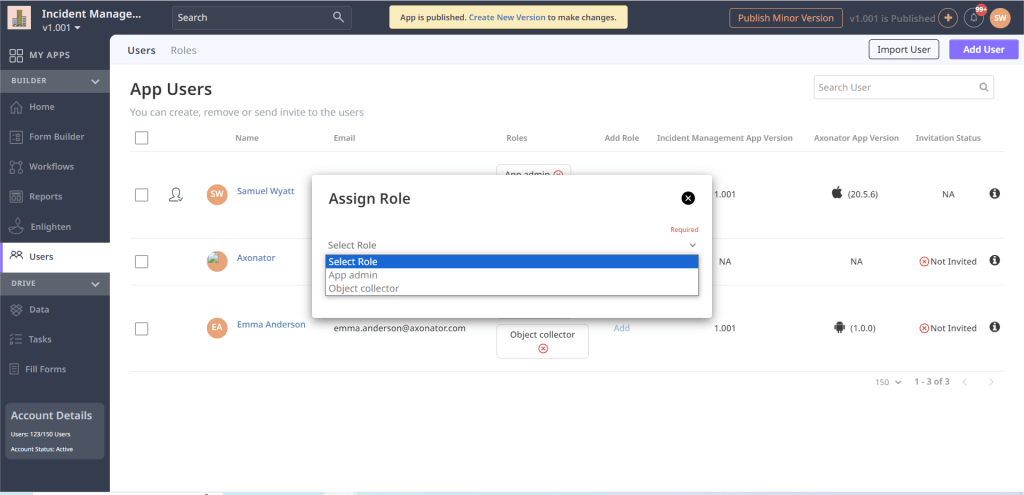Viewport: 1024px width, 495px height.
Task: Select the checkbox next to Emma Anderson
Action: (x=142, y=328)
